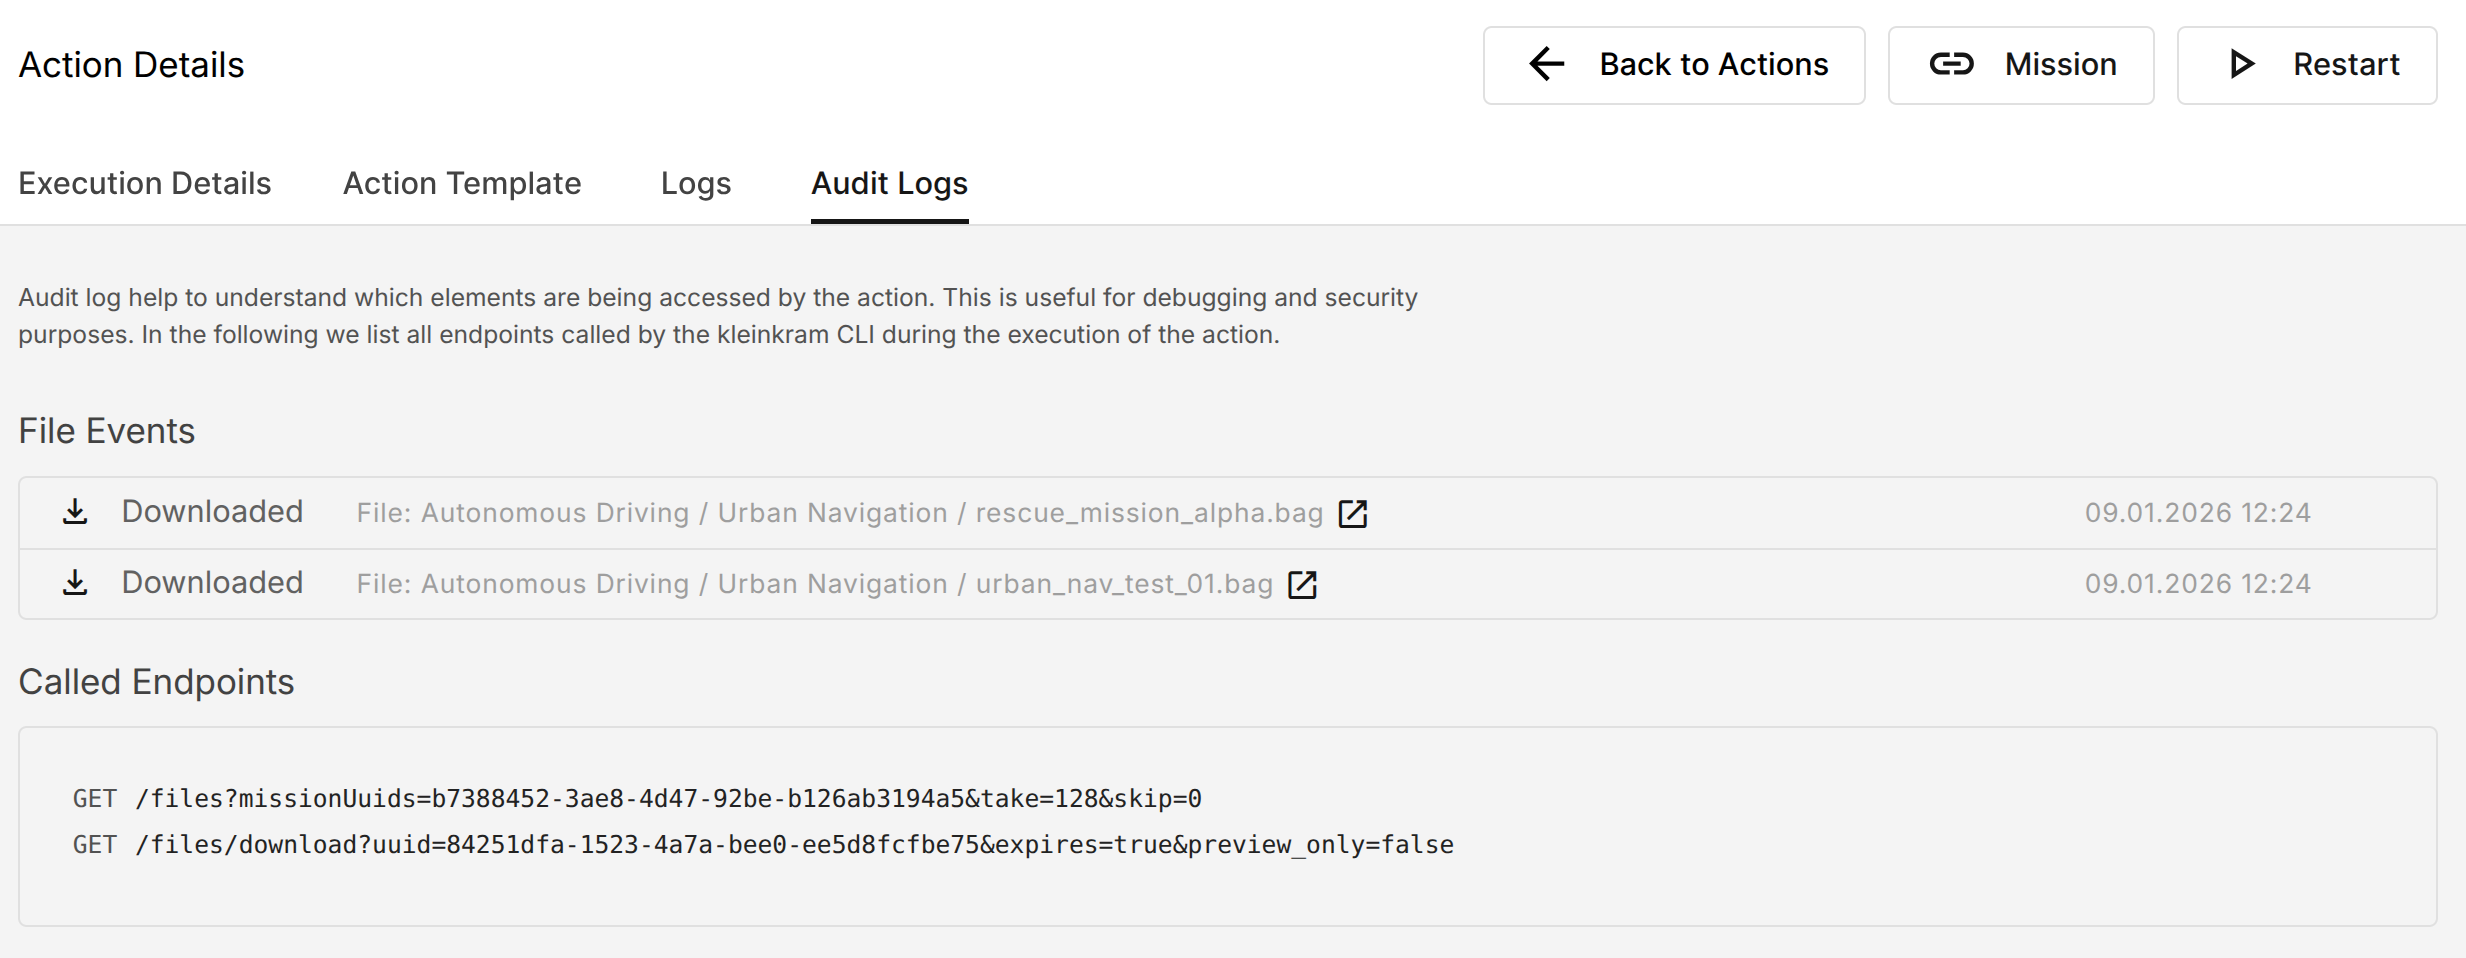Click the Action Details heading
The image size is (2466, 958).
point(131,64)
